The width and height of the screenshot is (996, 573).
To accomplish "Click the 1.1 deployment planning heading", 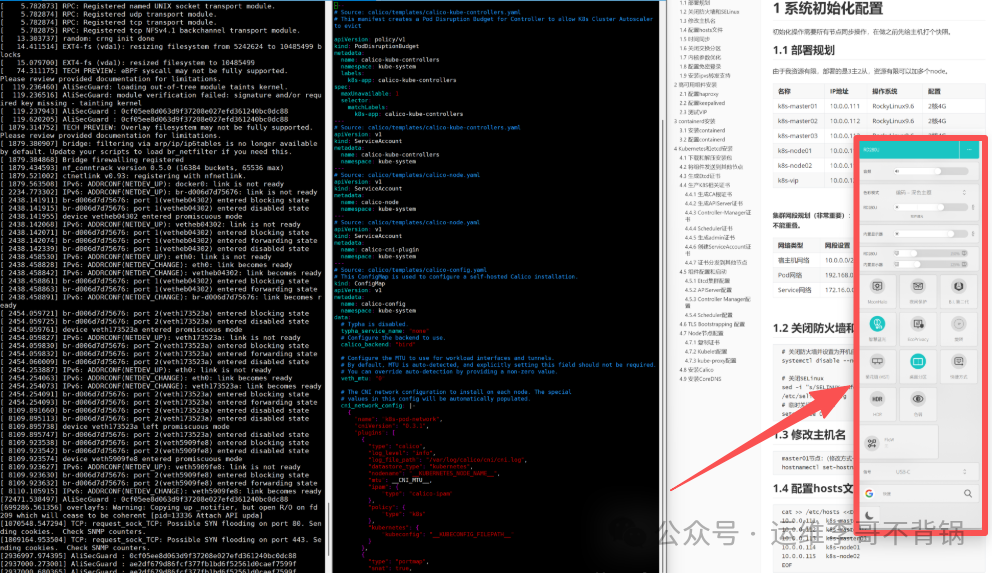I will pos(804,50).
